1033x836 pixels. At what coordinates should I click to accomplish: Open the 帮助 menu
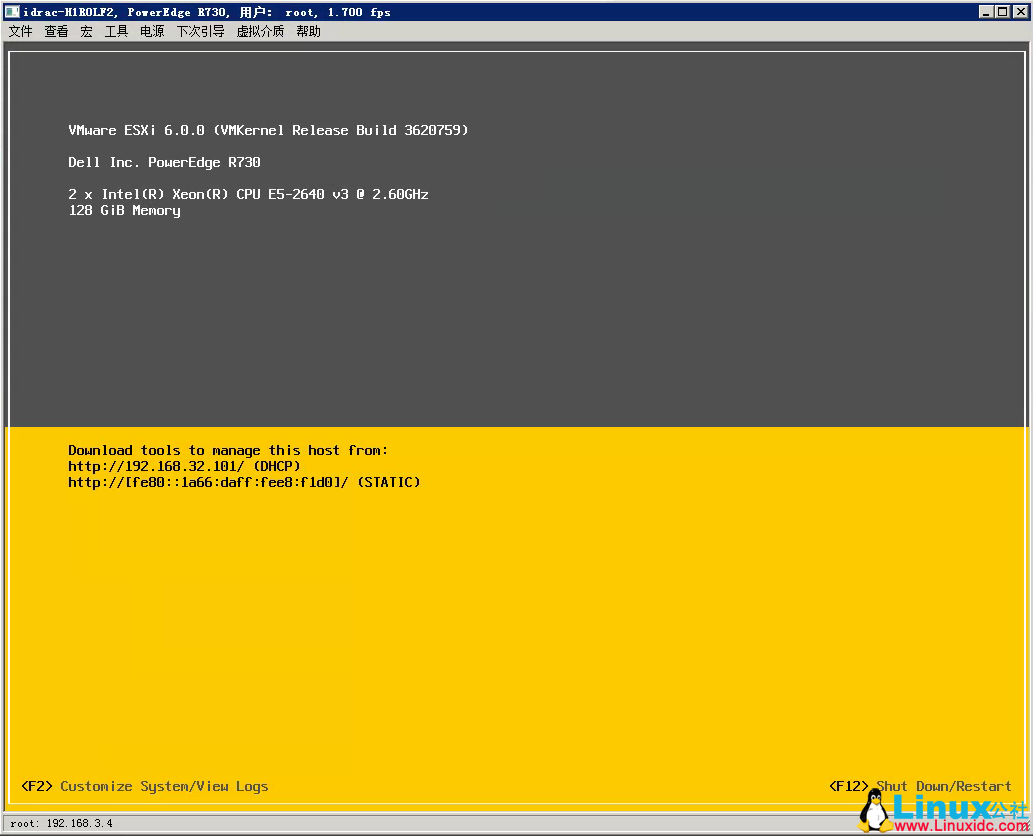(308, 31)
